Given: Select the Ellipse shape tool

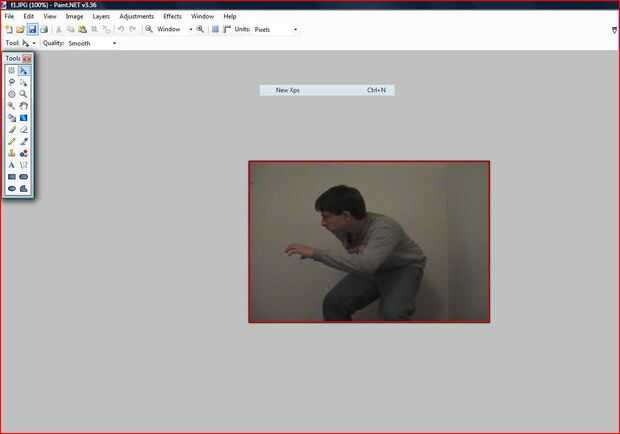Looking at the screenshot, I should pos(11,189).
